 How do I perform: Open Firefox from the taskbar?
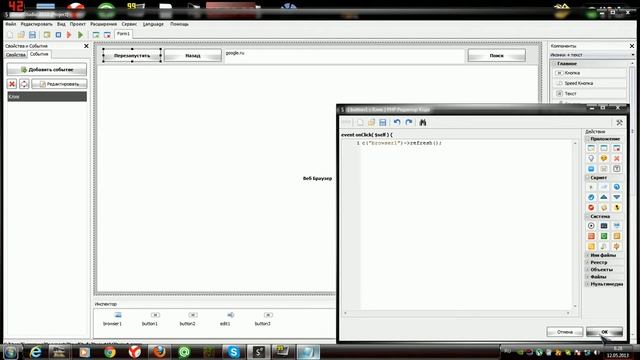coord(159,352)
